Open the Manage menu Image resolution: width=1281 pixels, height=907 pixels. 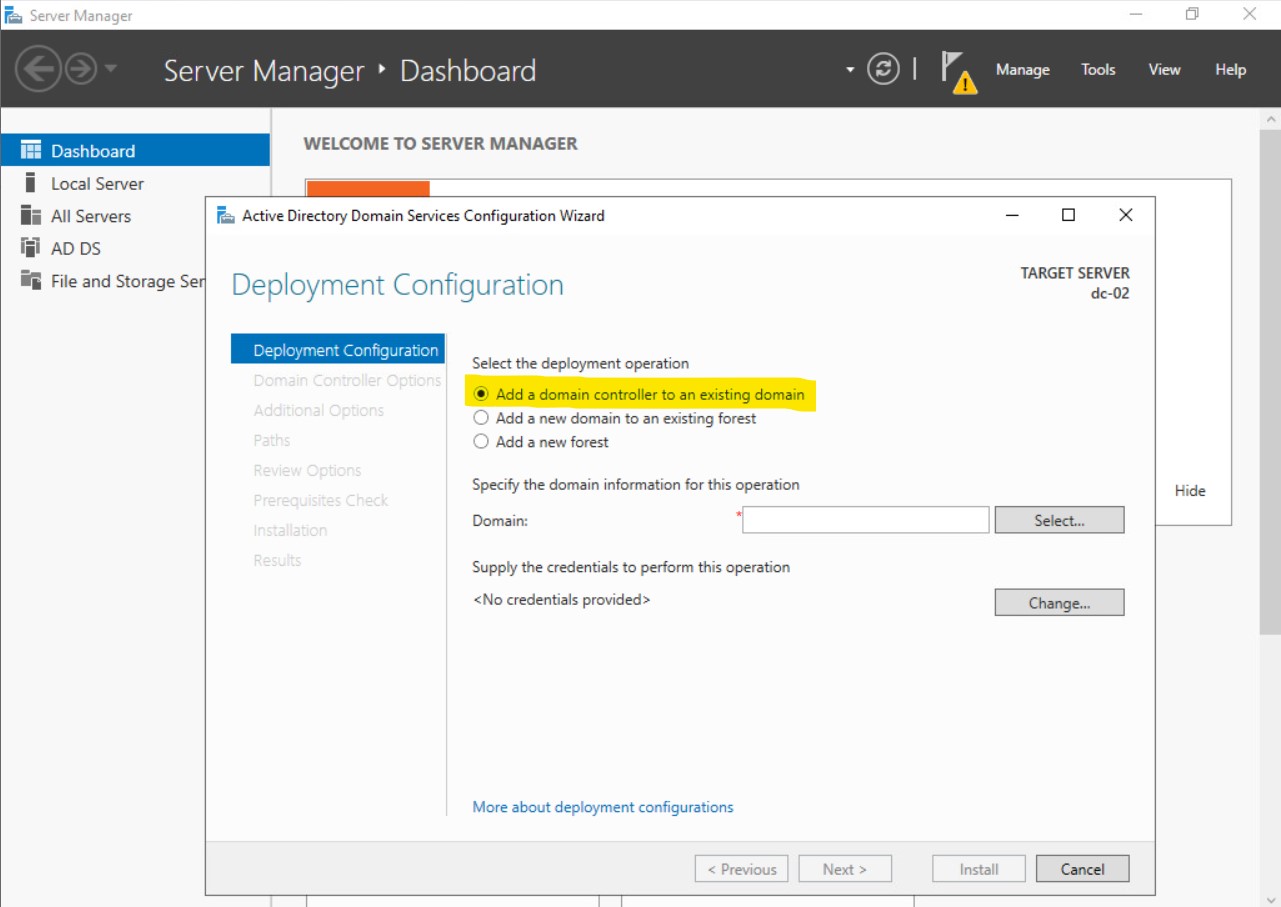1022,70
